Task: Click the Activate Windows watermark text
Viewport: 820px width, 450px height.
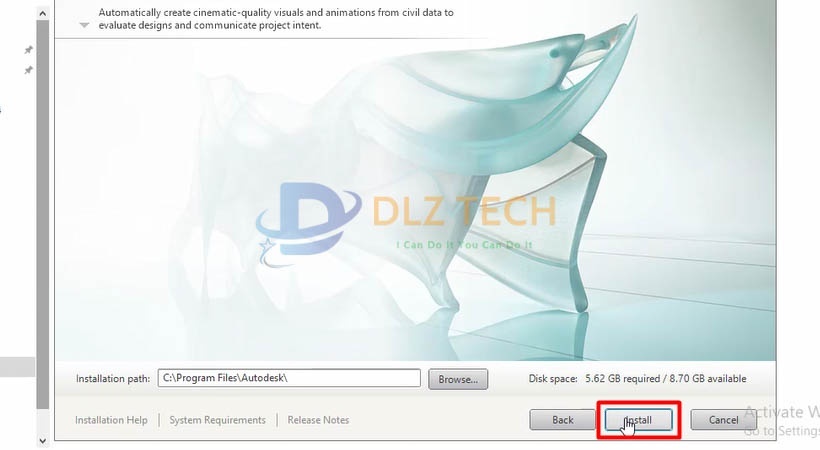Action: 781,420
